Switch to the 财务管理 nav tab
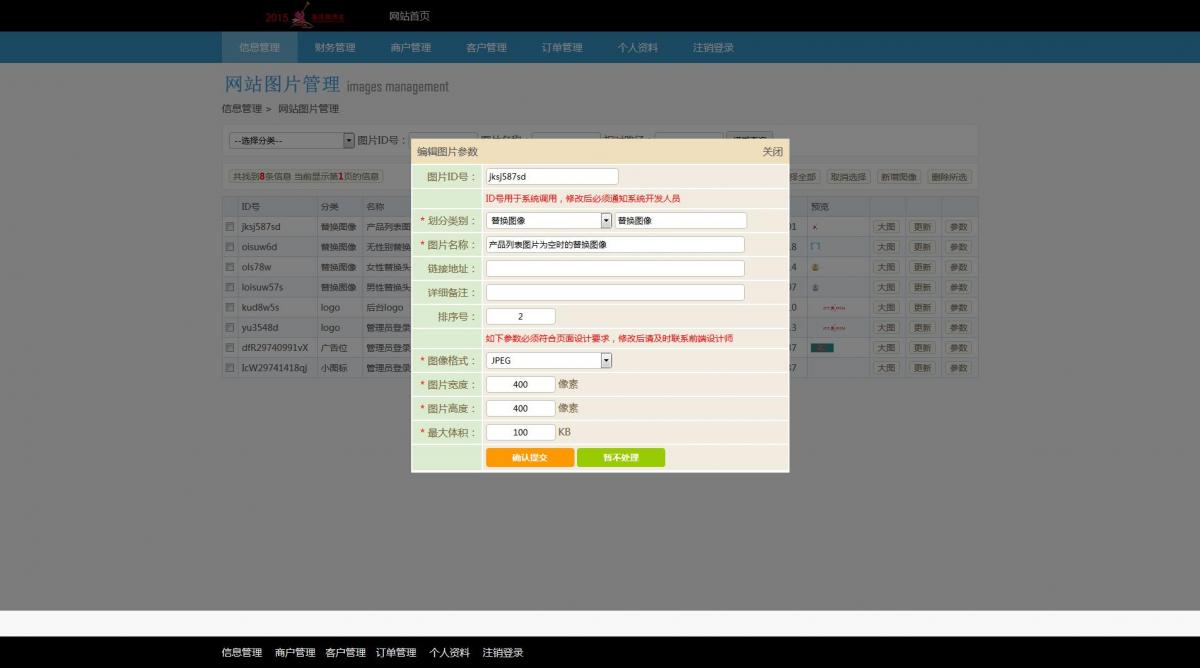The height and width of the screenshot is (668, 1200). 335,47
